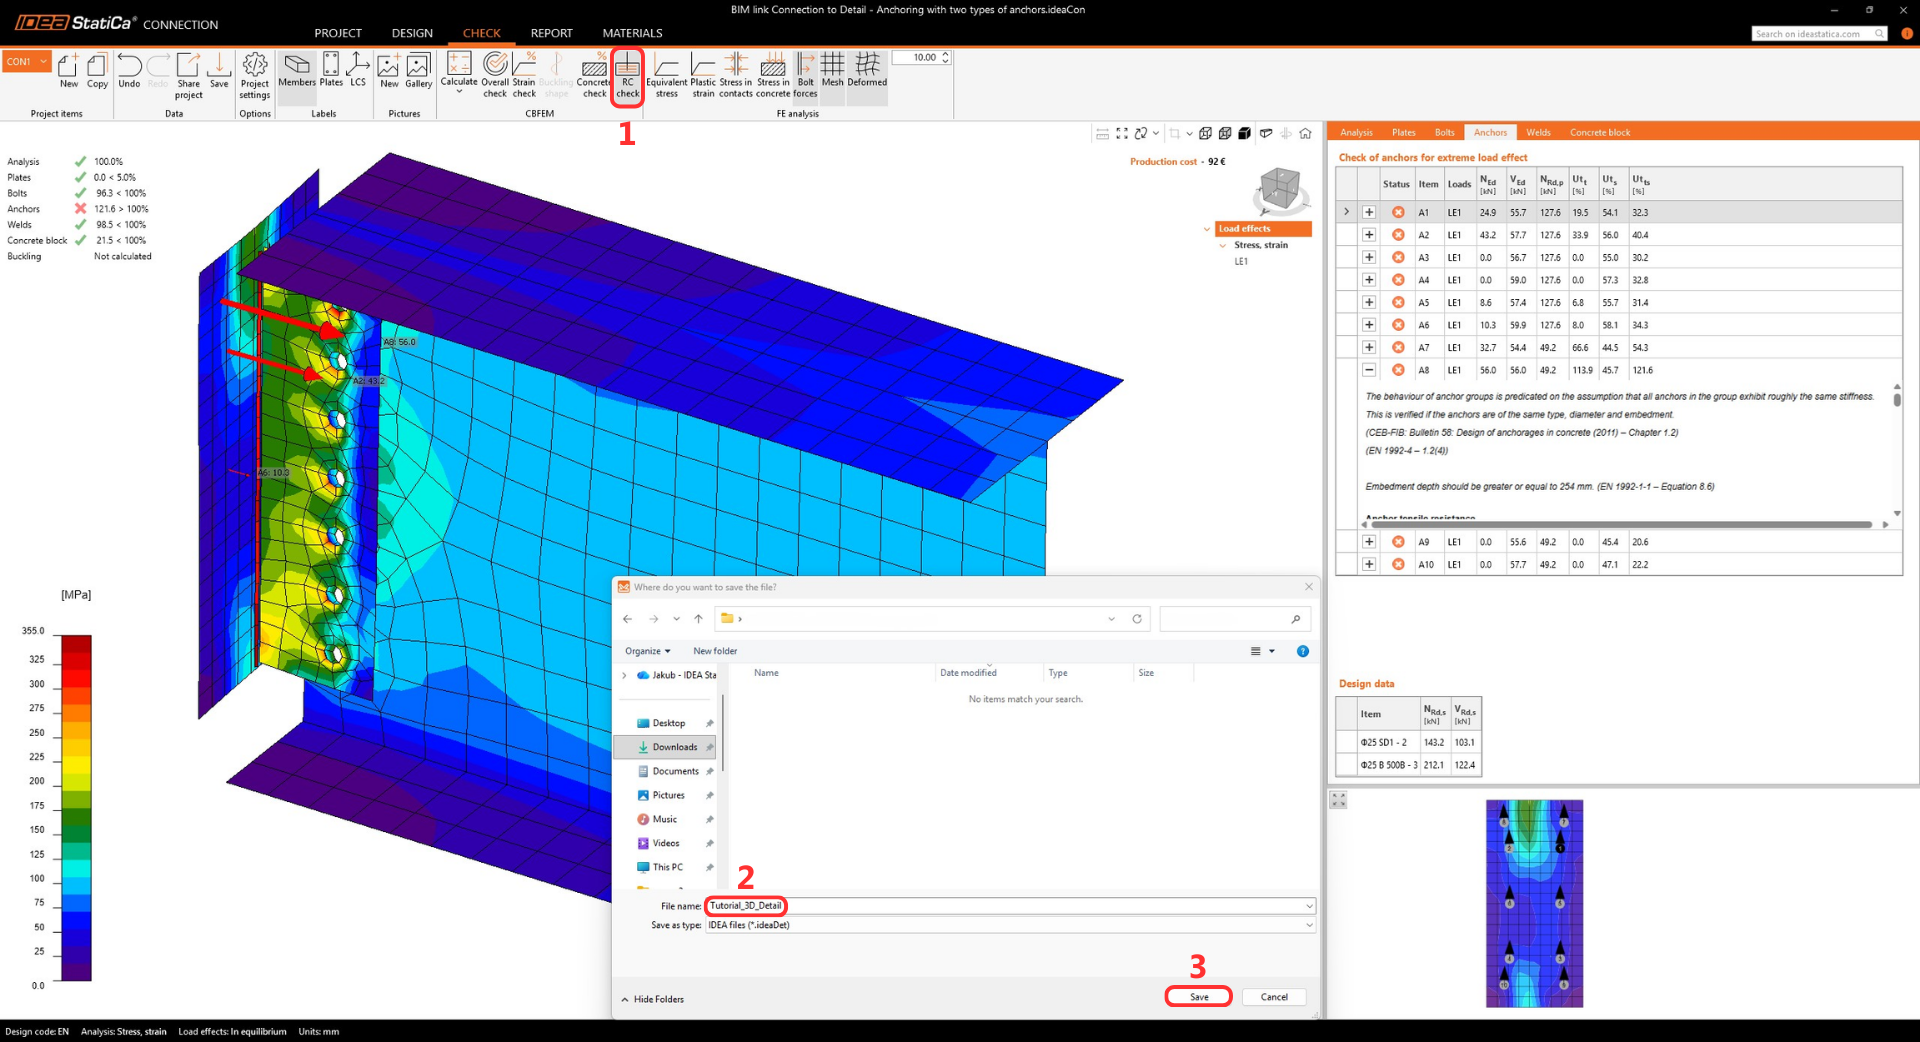
Task: Toggle Members labels
Action: click(x=297, y=72)
